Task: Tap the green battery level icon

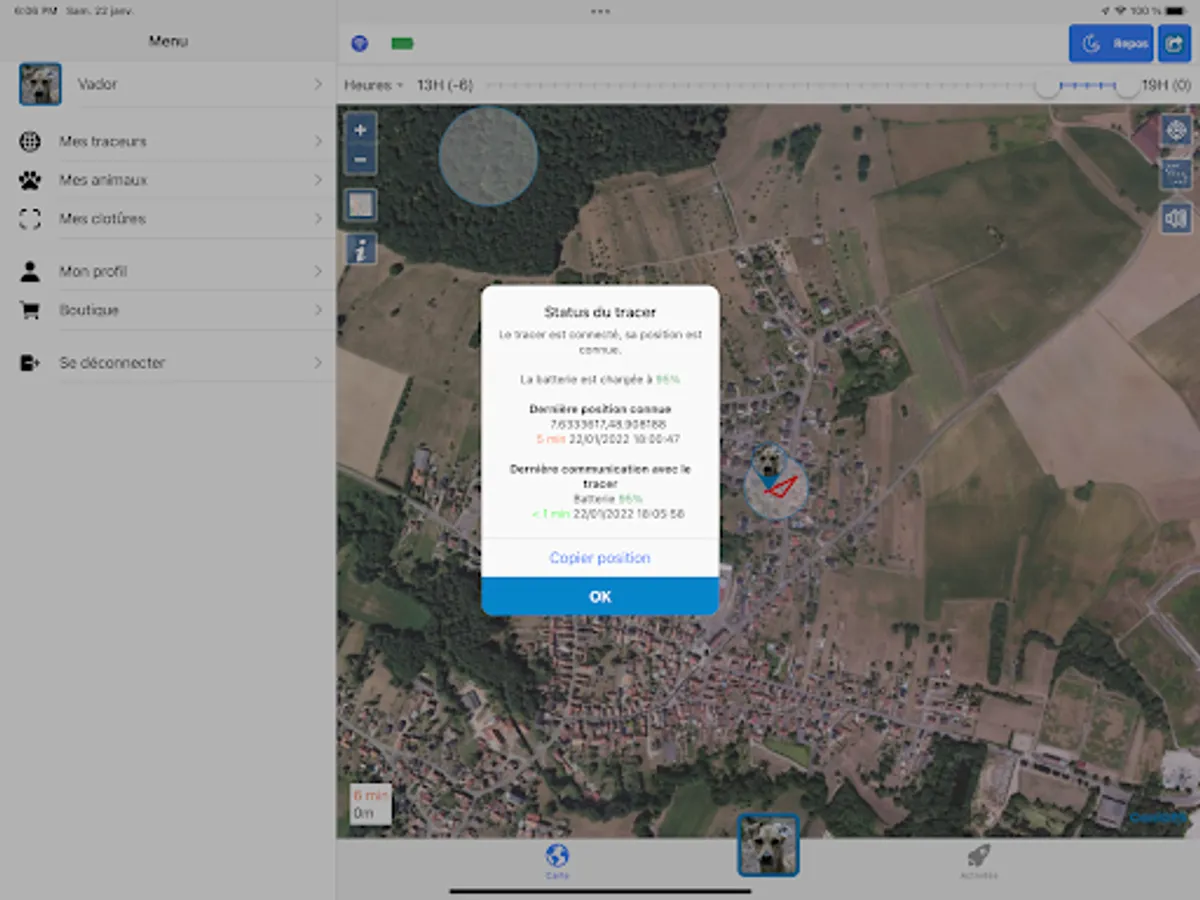Action: point(402,44)
